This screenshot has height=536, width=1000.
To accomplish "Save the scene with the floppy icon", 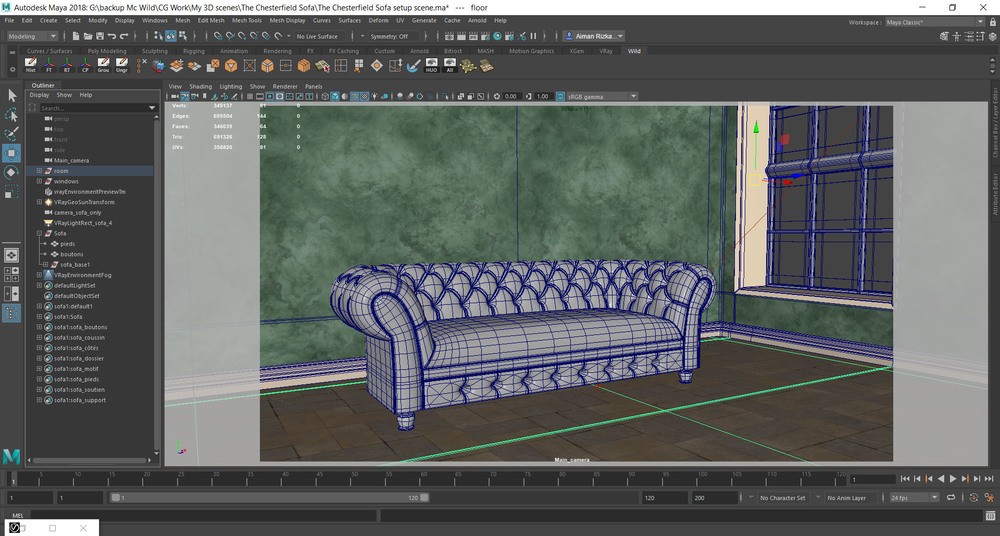I will point(100,36).
